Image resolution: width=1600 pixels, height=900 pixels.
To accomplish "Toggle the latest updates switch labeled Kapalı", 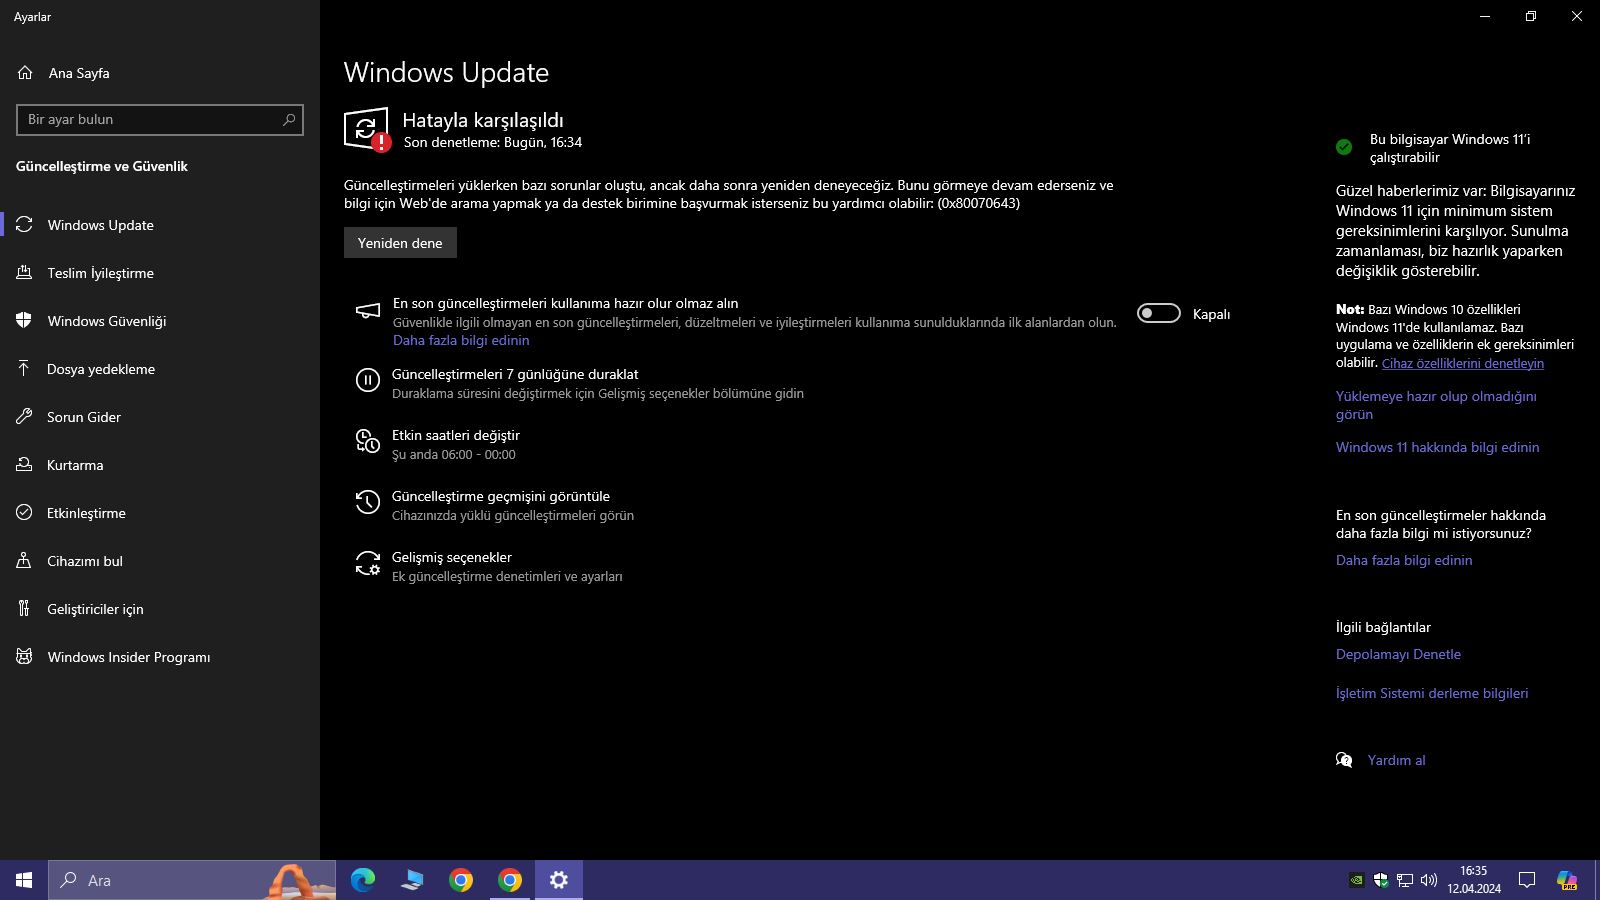I will coord(1159,314).
